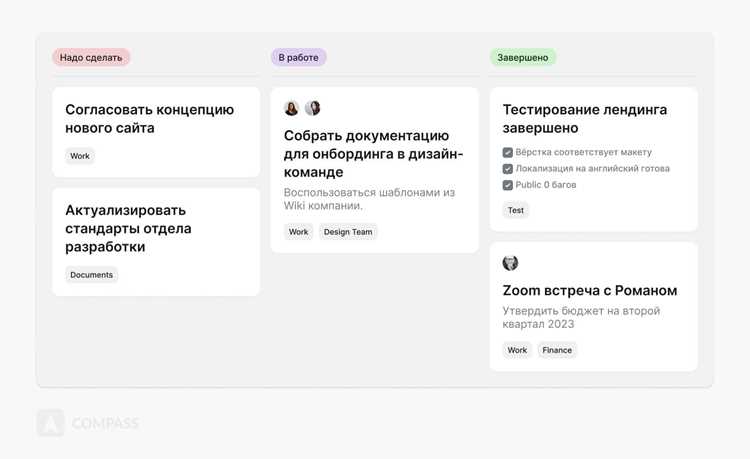Open the Zoom встреча с Романом title
This screenshot has height=459, width=750.
point(590,291)
